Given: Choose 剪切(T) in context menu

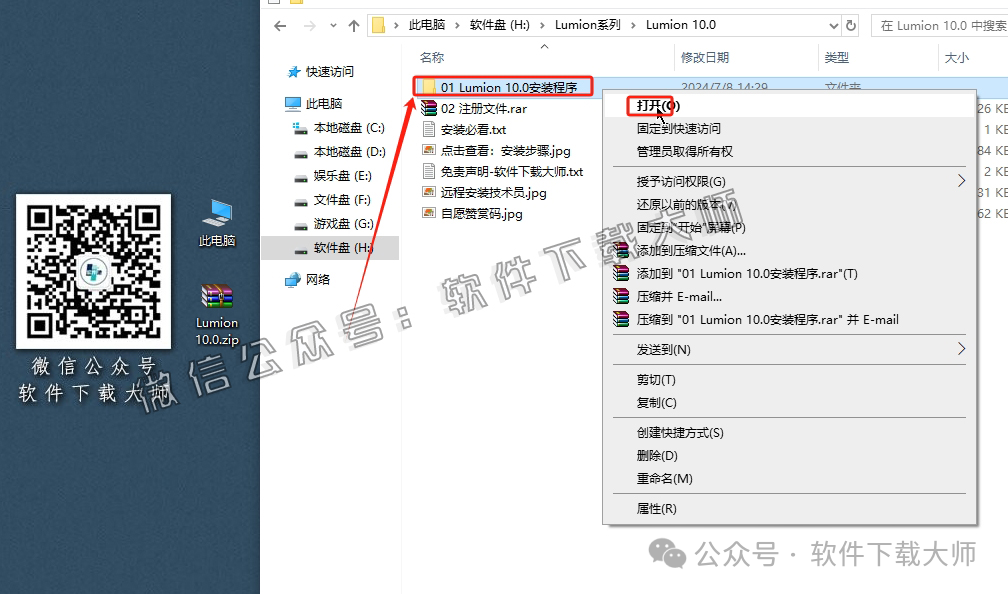Looking at the screenshot, I should [x=656, y=380].
